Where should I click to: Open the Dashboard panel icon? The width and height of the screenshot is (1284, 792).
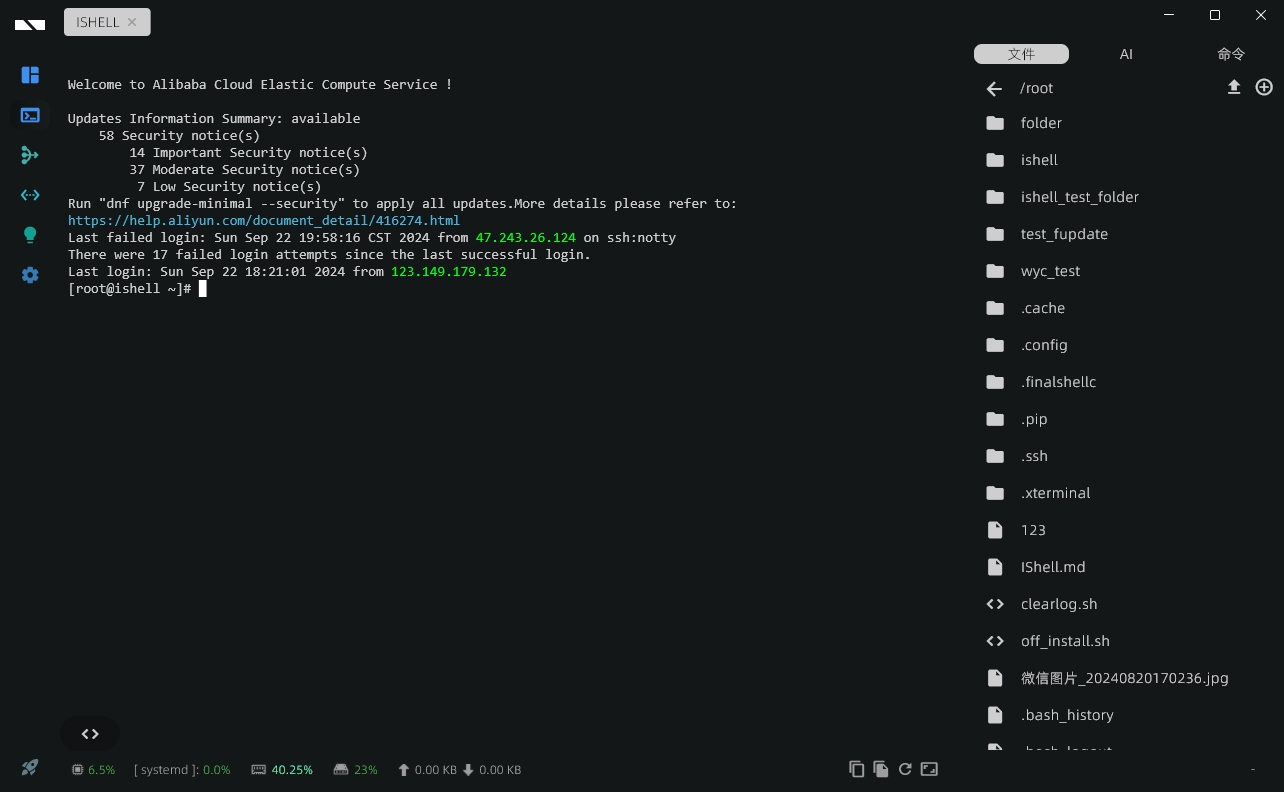pos(30,75)
